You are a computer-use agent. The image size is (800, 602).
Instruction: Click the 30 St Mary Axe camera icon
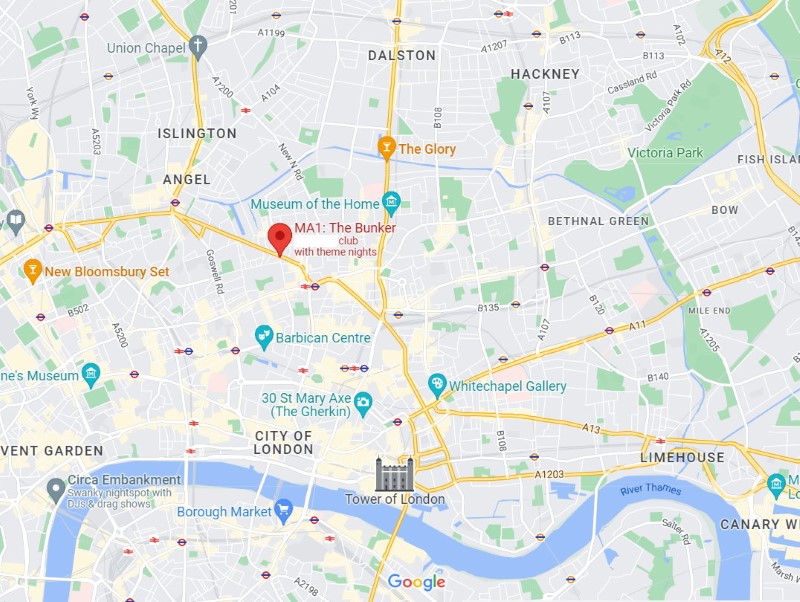363,405
